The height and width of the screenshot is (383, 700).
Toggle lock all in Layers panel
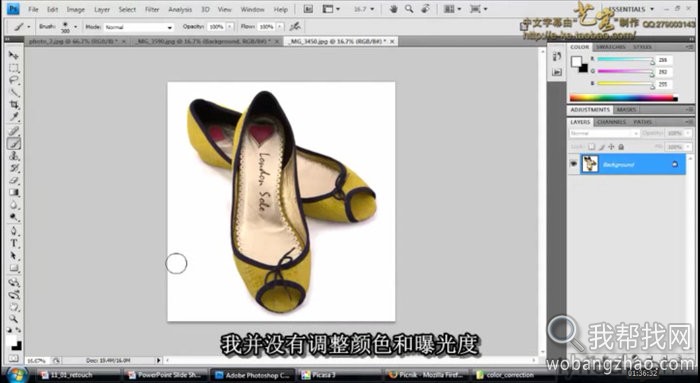click(x=621, y=146)
